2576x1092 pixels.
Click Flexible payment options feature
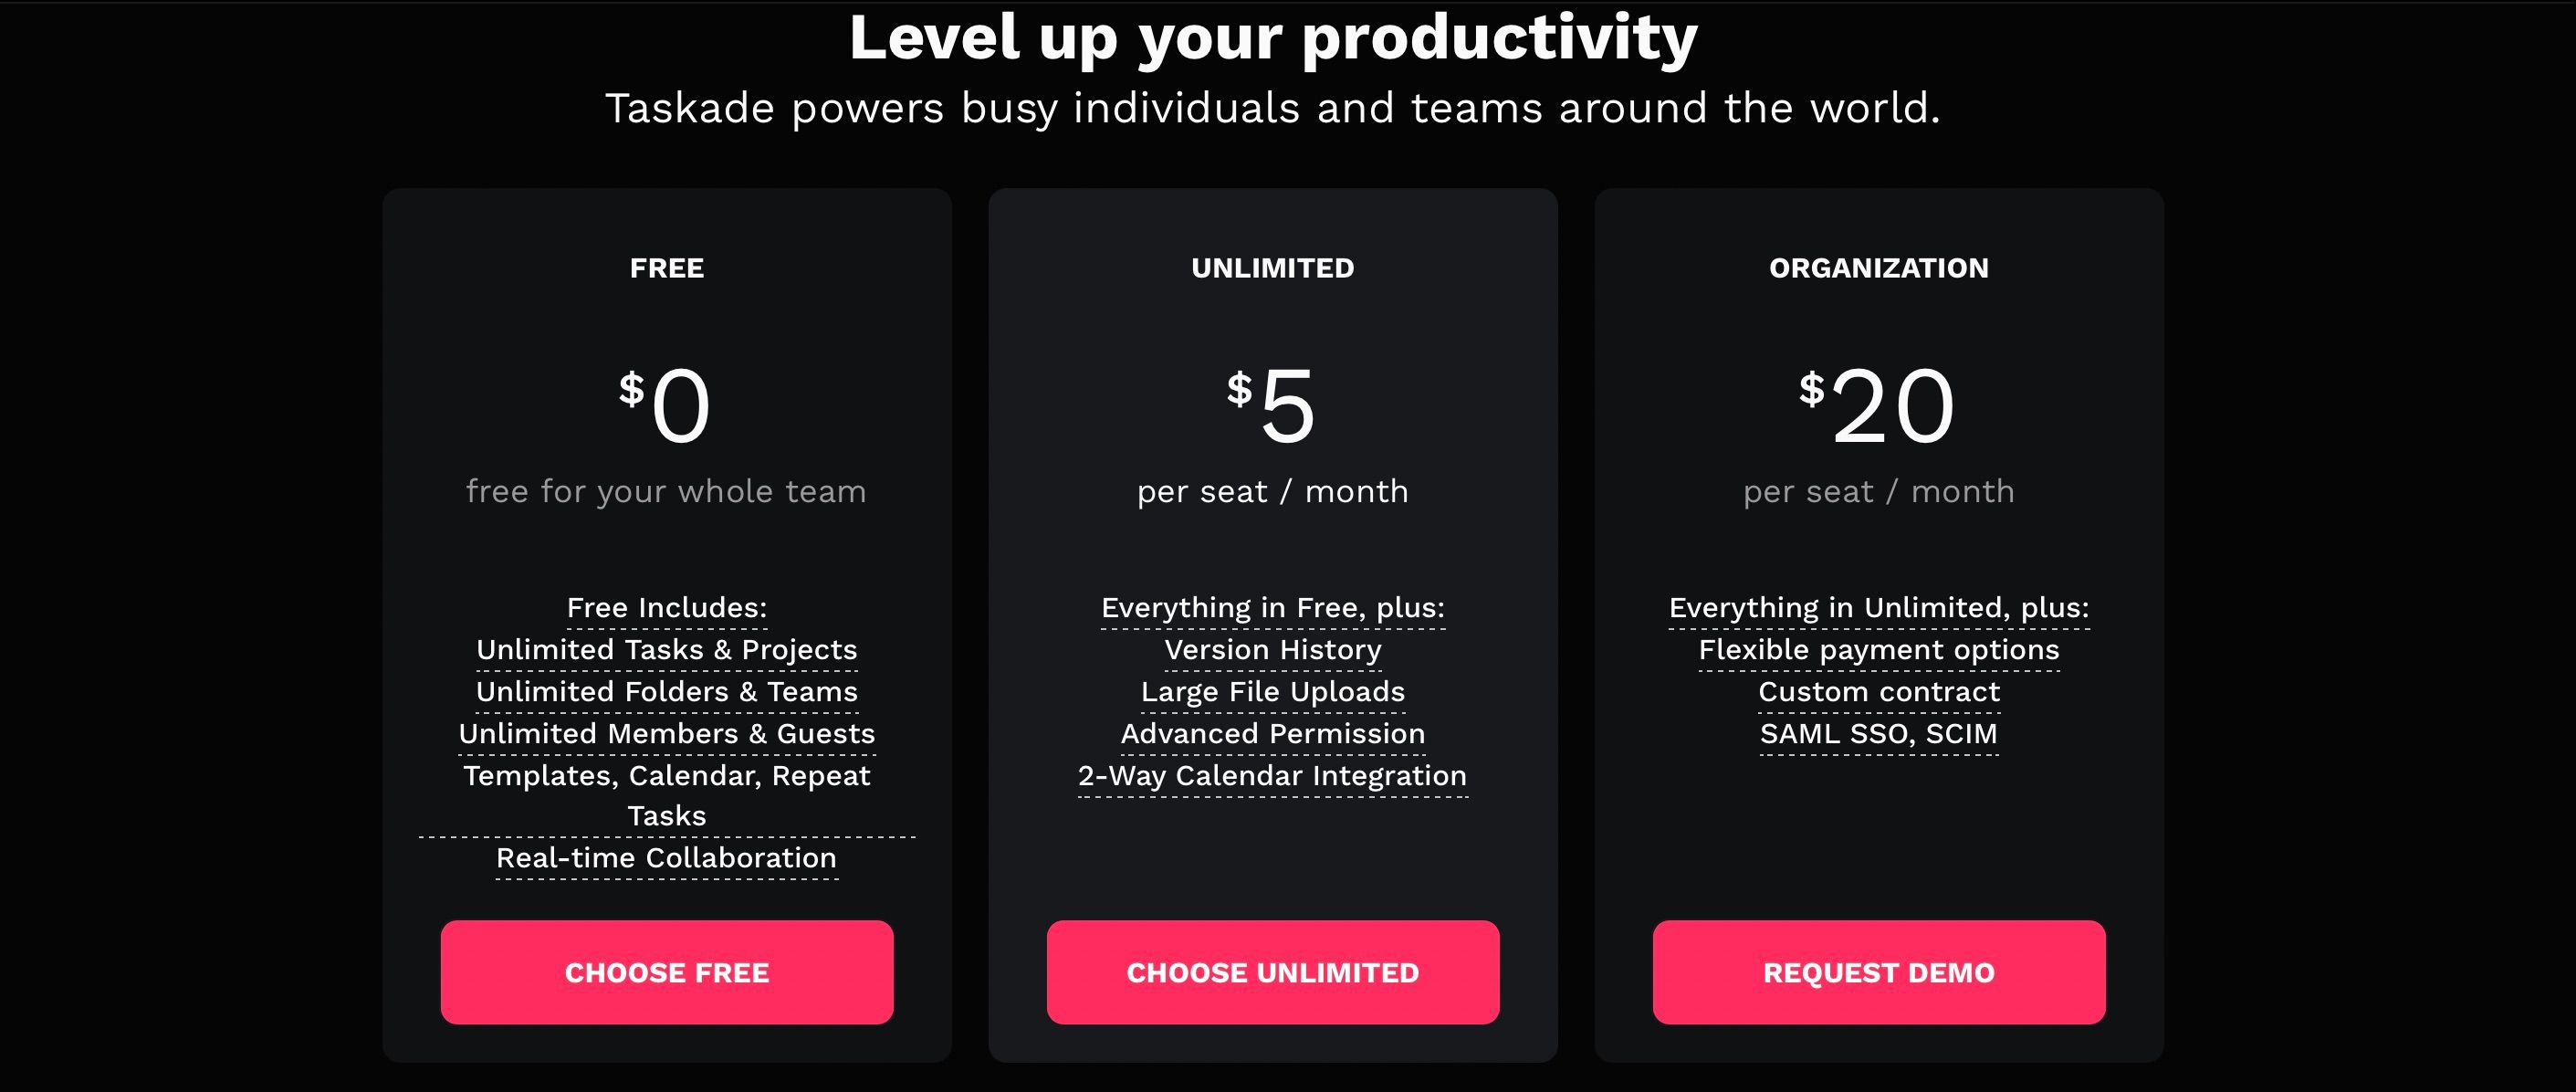pos(1879,650)
